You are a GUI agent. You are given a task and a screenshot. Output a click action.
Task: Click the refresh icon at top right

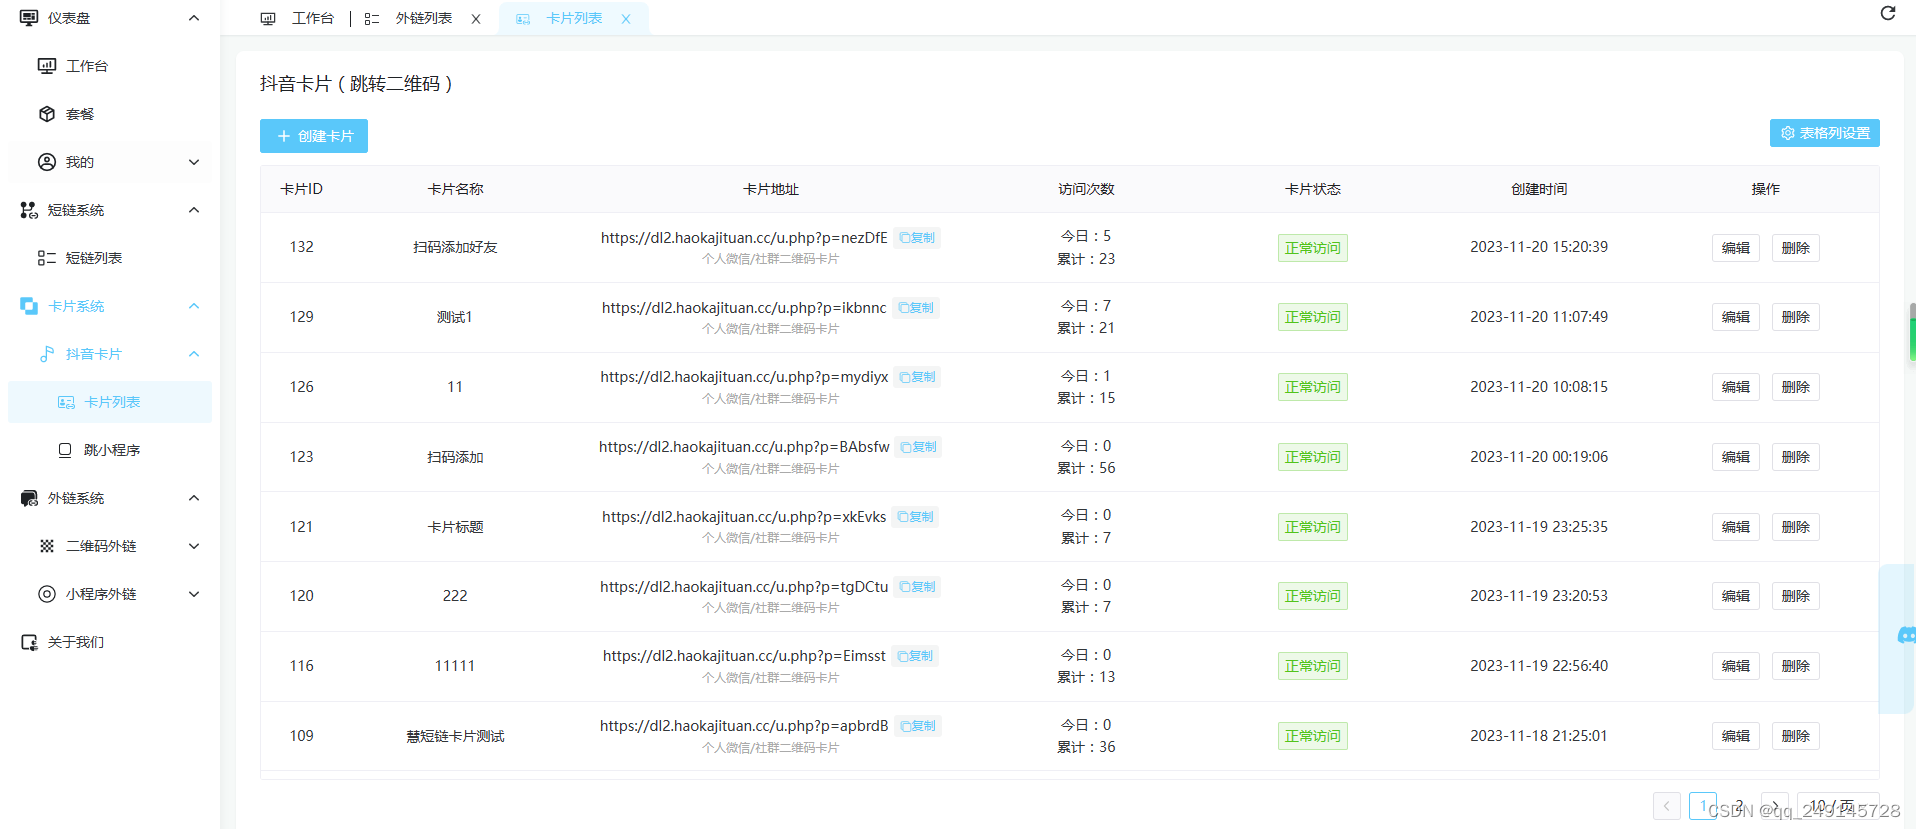[x=1888, y=13]
